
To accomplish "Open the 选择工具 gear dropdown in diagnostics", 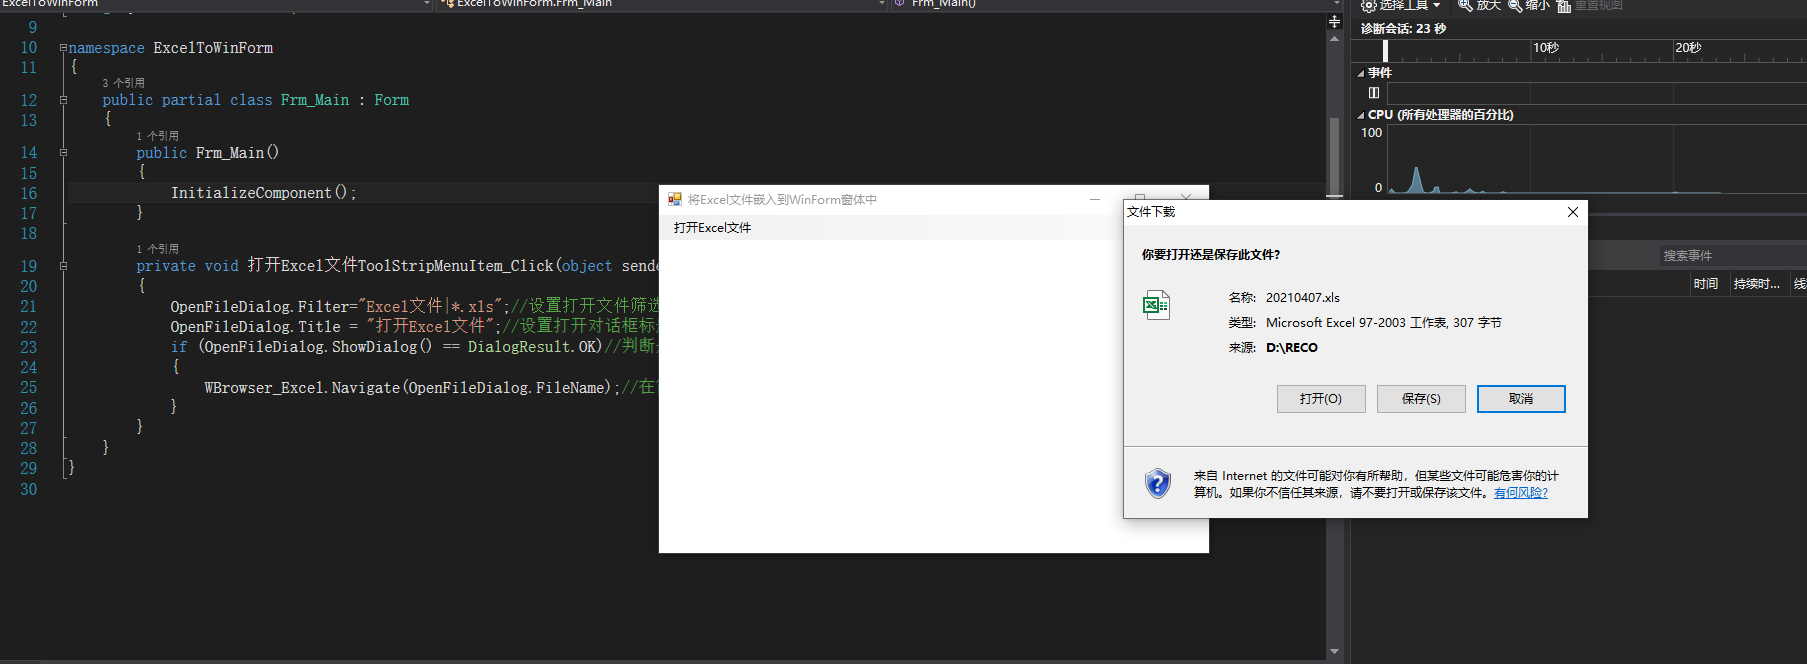I will click(x=1401, y=5).
